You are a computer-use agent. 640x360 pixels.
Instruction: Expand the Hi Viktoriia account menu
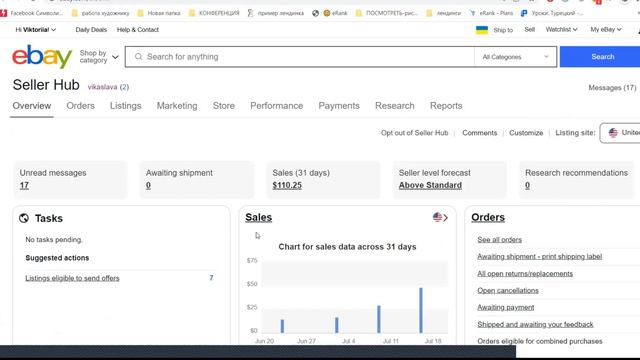(36, 30)
